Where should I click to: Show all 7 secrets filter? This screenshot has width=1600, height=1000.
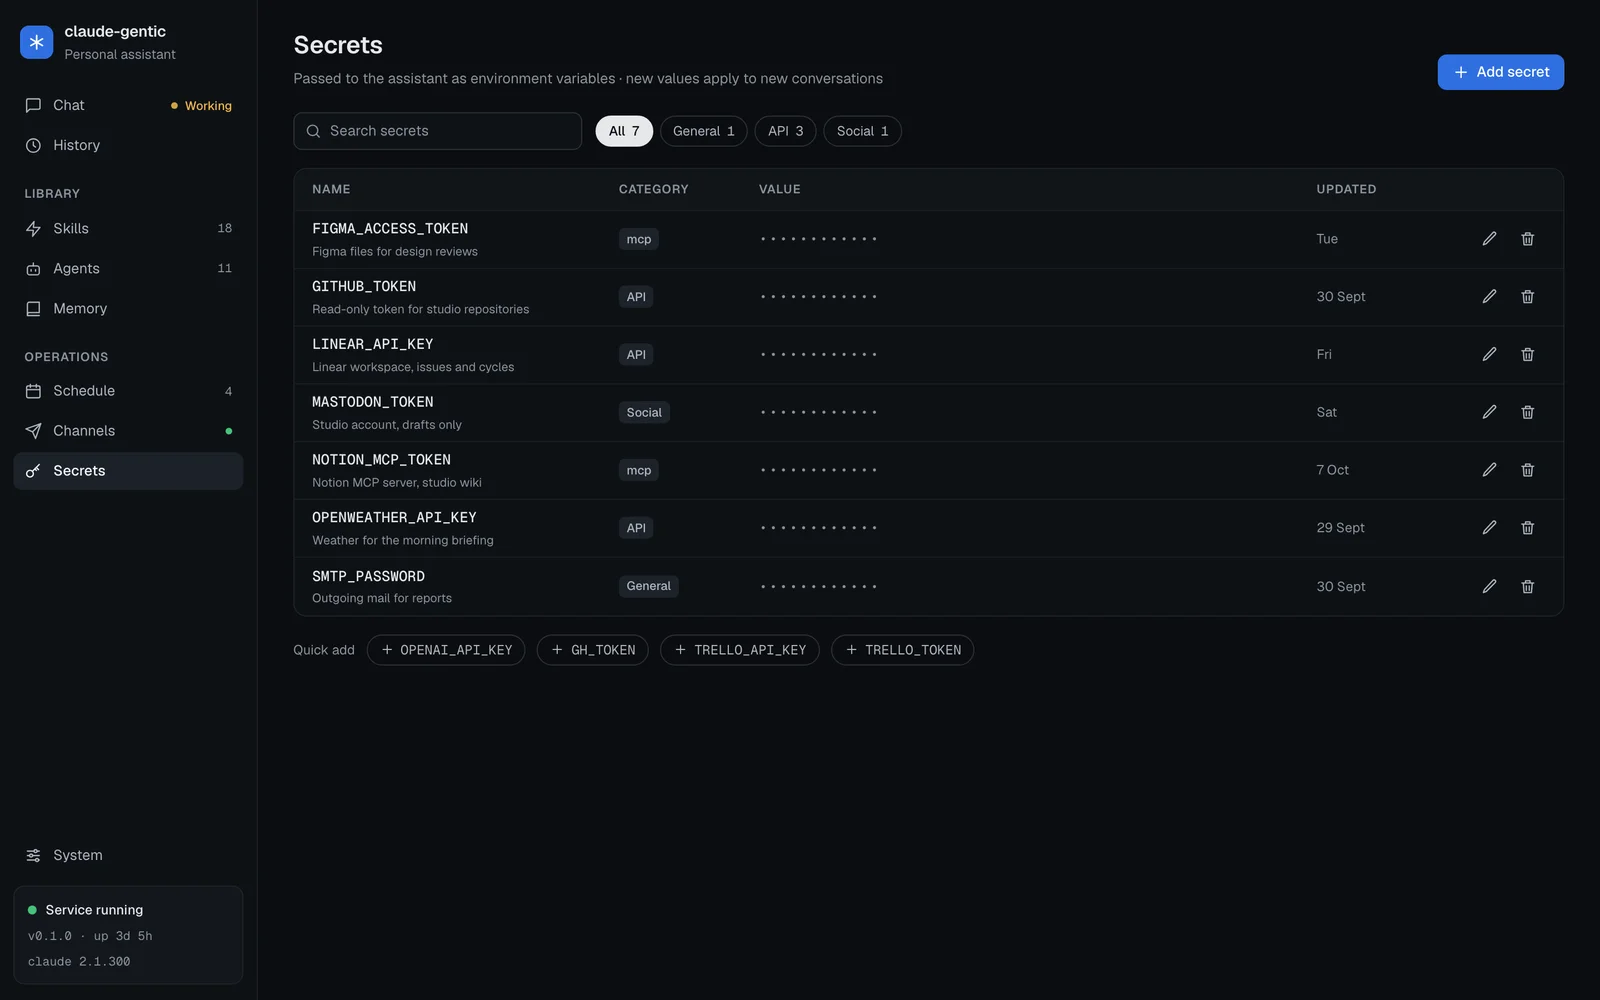(x=624, y=131)
